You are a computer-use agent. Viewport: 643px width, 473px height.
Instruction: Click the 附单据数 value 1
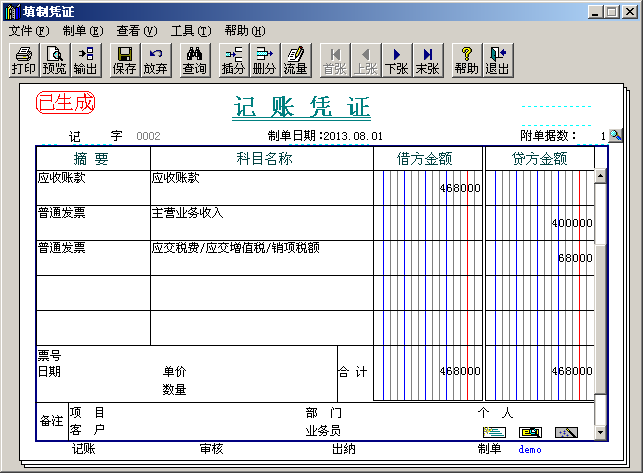[603, 136]
